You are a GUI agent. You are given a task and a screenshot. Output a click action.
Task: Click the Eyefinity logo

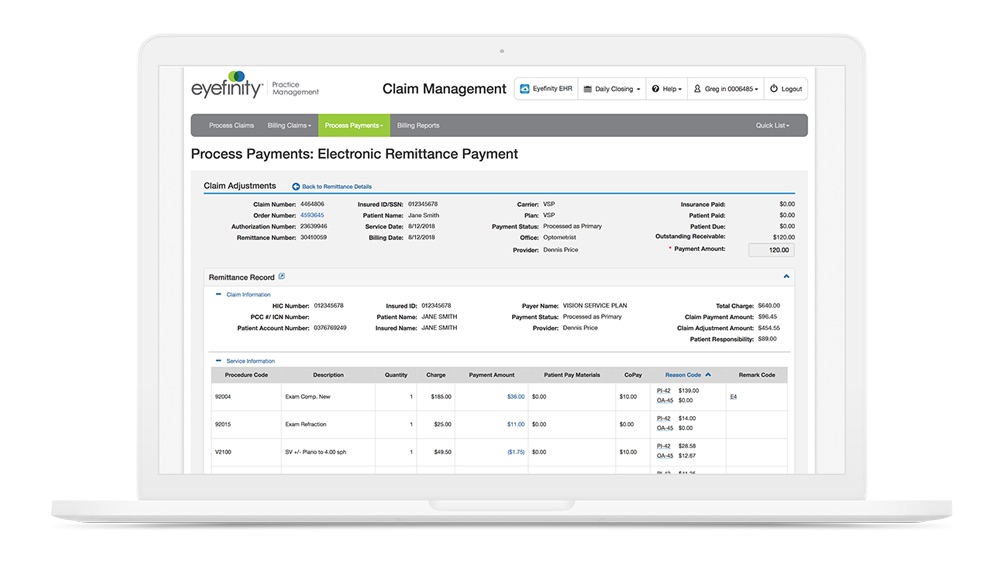pyautogui.click(x=227, y=85)
